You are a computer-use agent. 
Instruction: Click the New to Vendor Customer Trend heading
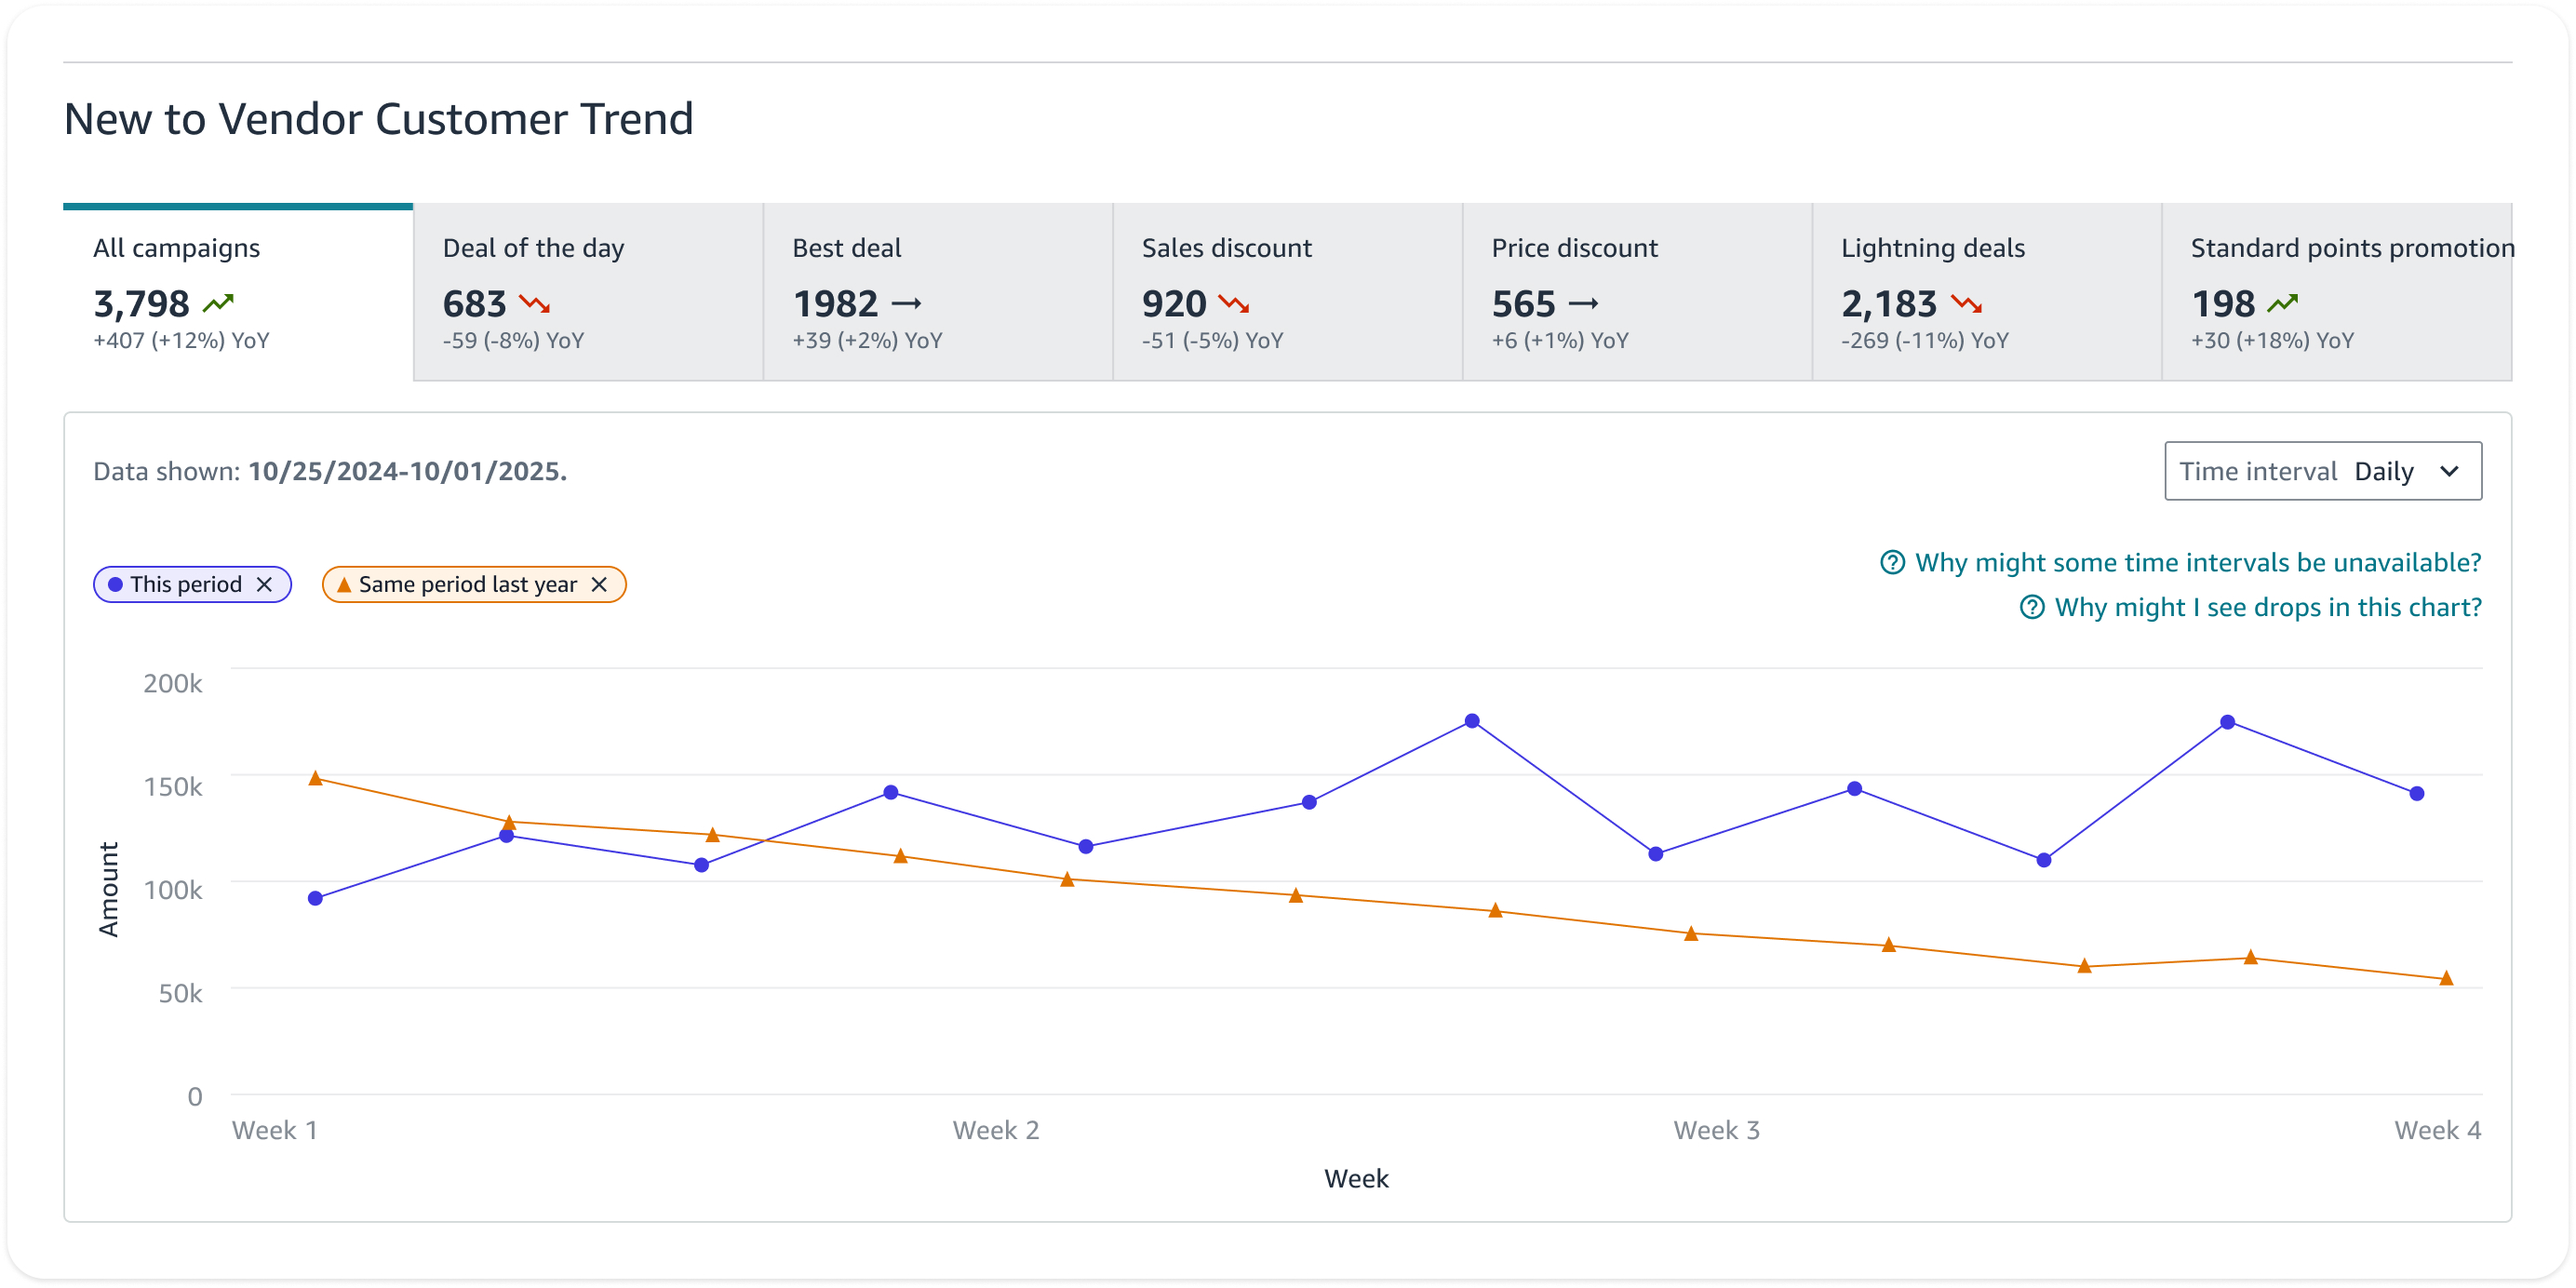tap(378, 119)
